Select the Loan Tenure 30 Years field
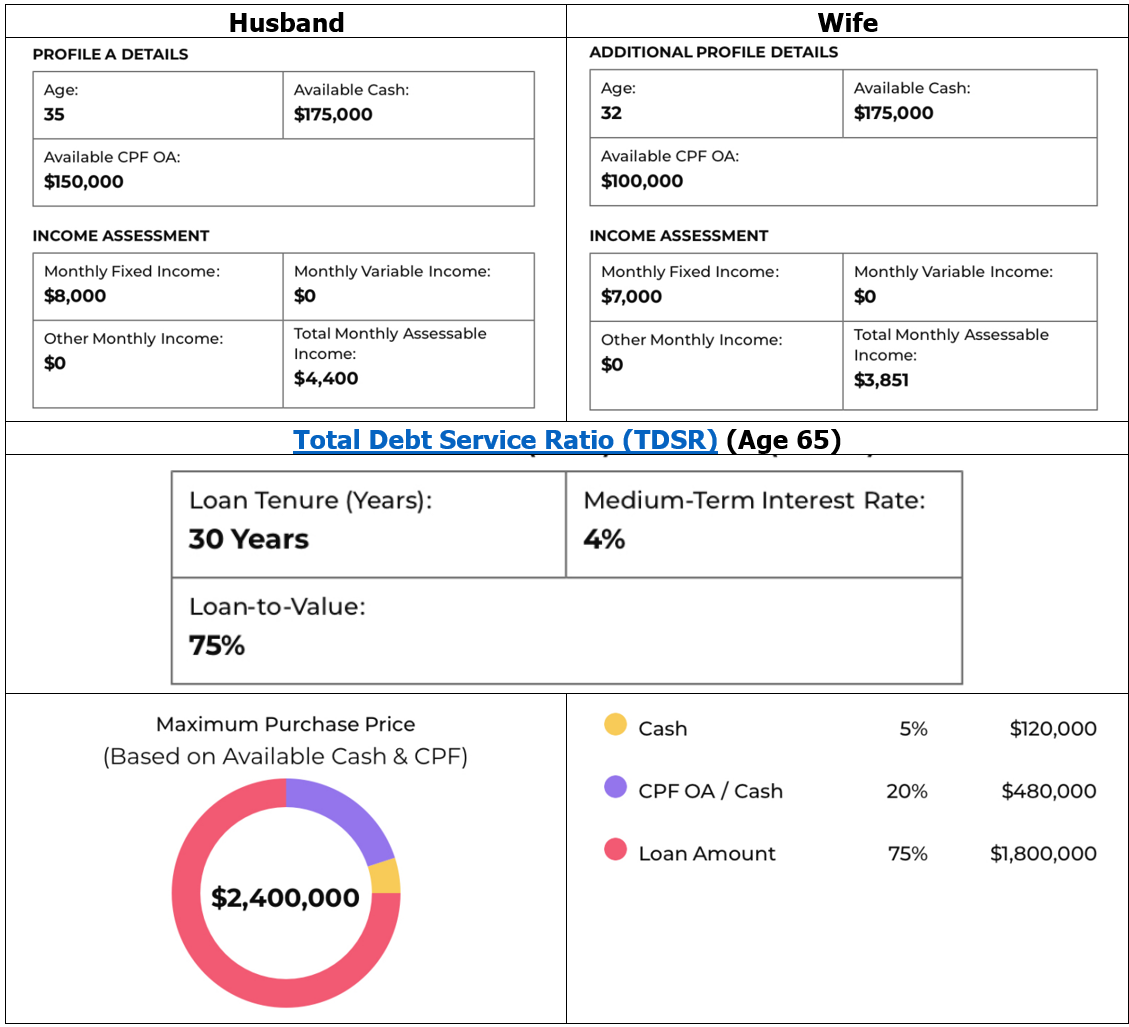 368,524
